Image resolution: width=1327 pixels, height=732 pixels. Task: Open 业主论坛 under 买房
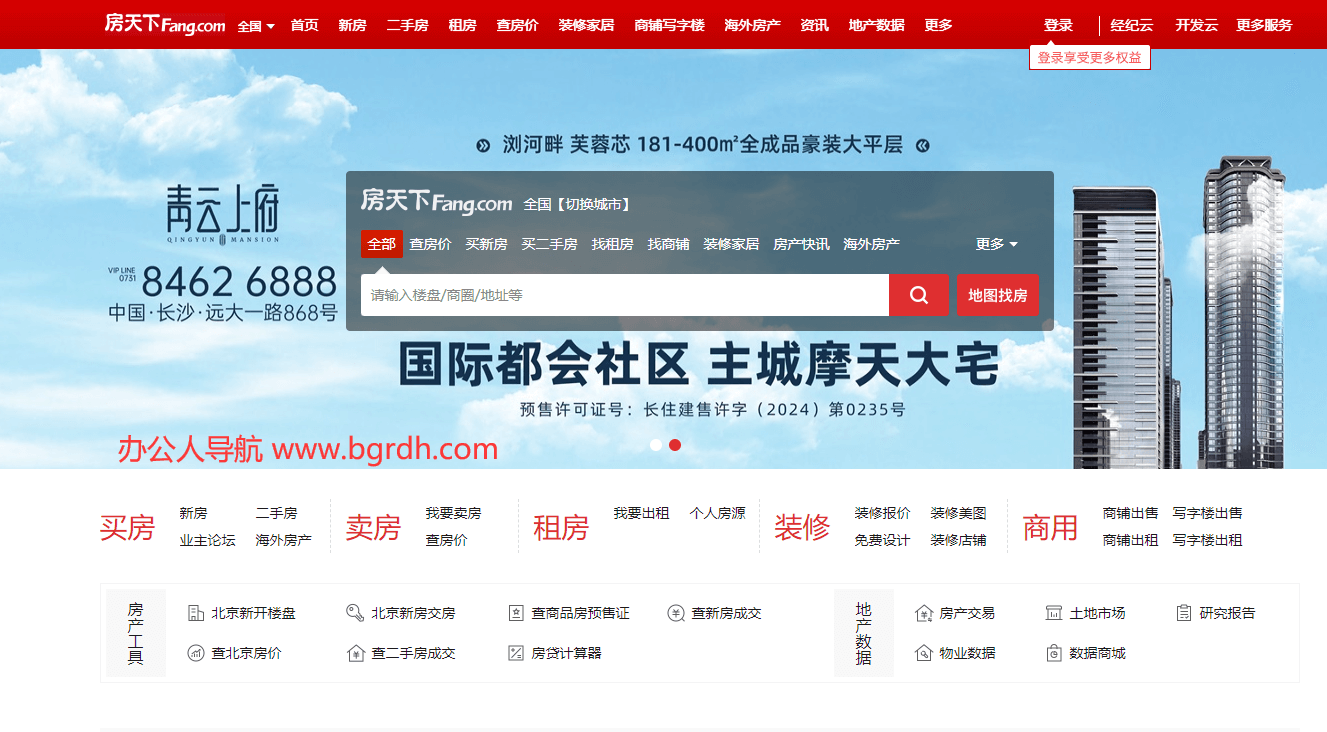pos(207,540)
